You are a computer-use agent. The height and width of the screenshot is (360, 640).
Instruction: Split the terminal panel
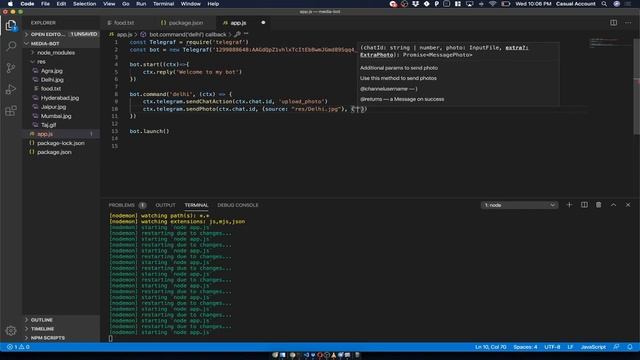click(x=584, y=205)
